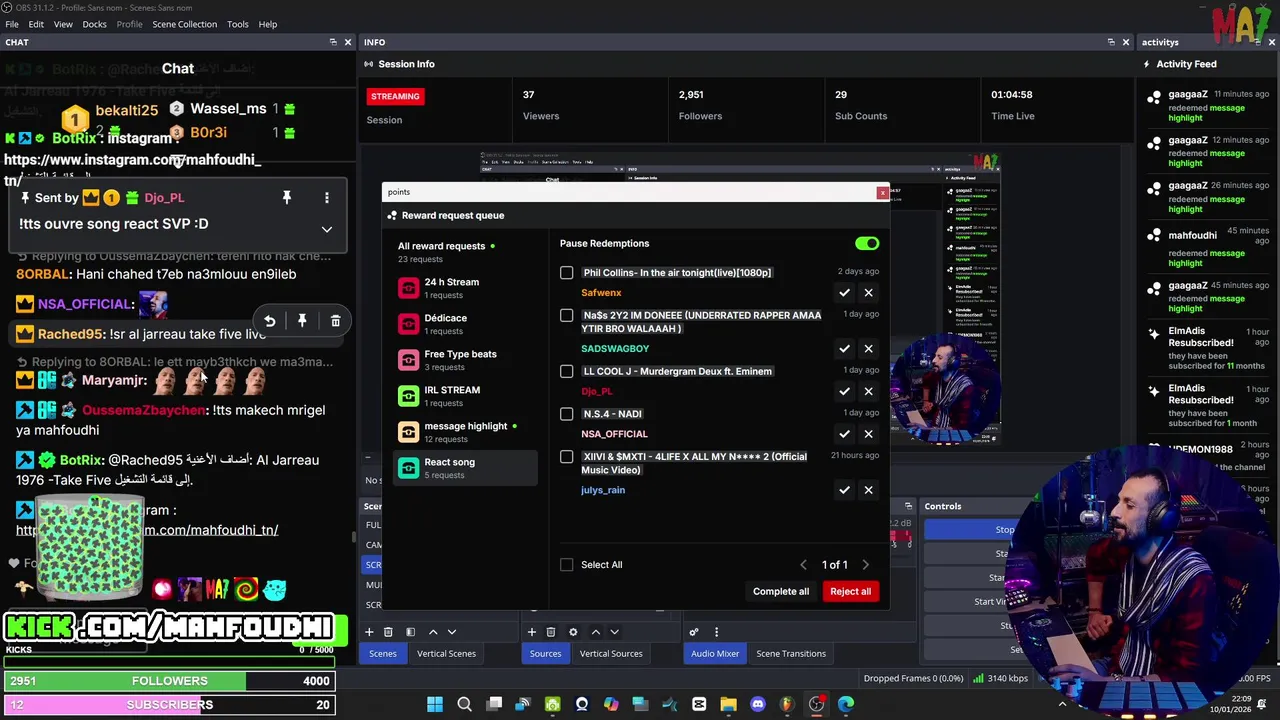Select the Audio Mixer tab

(x=715, y=654)
